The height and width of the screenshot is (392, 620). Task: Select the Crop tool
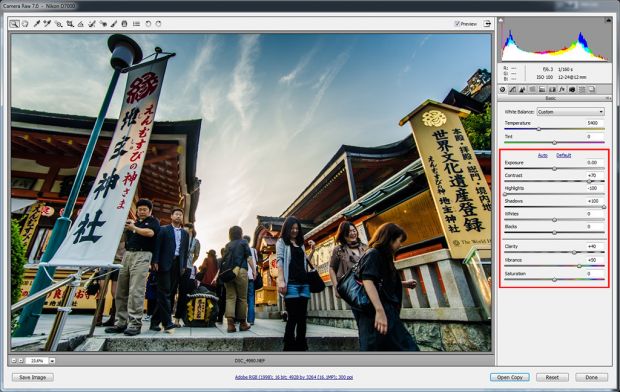[70, 24]
